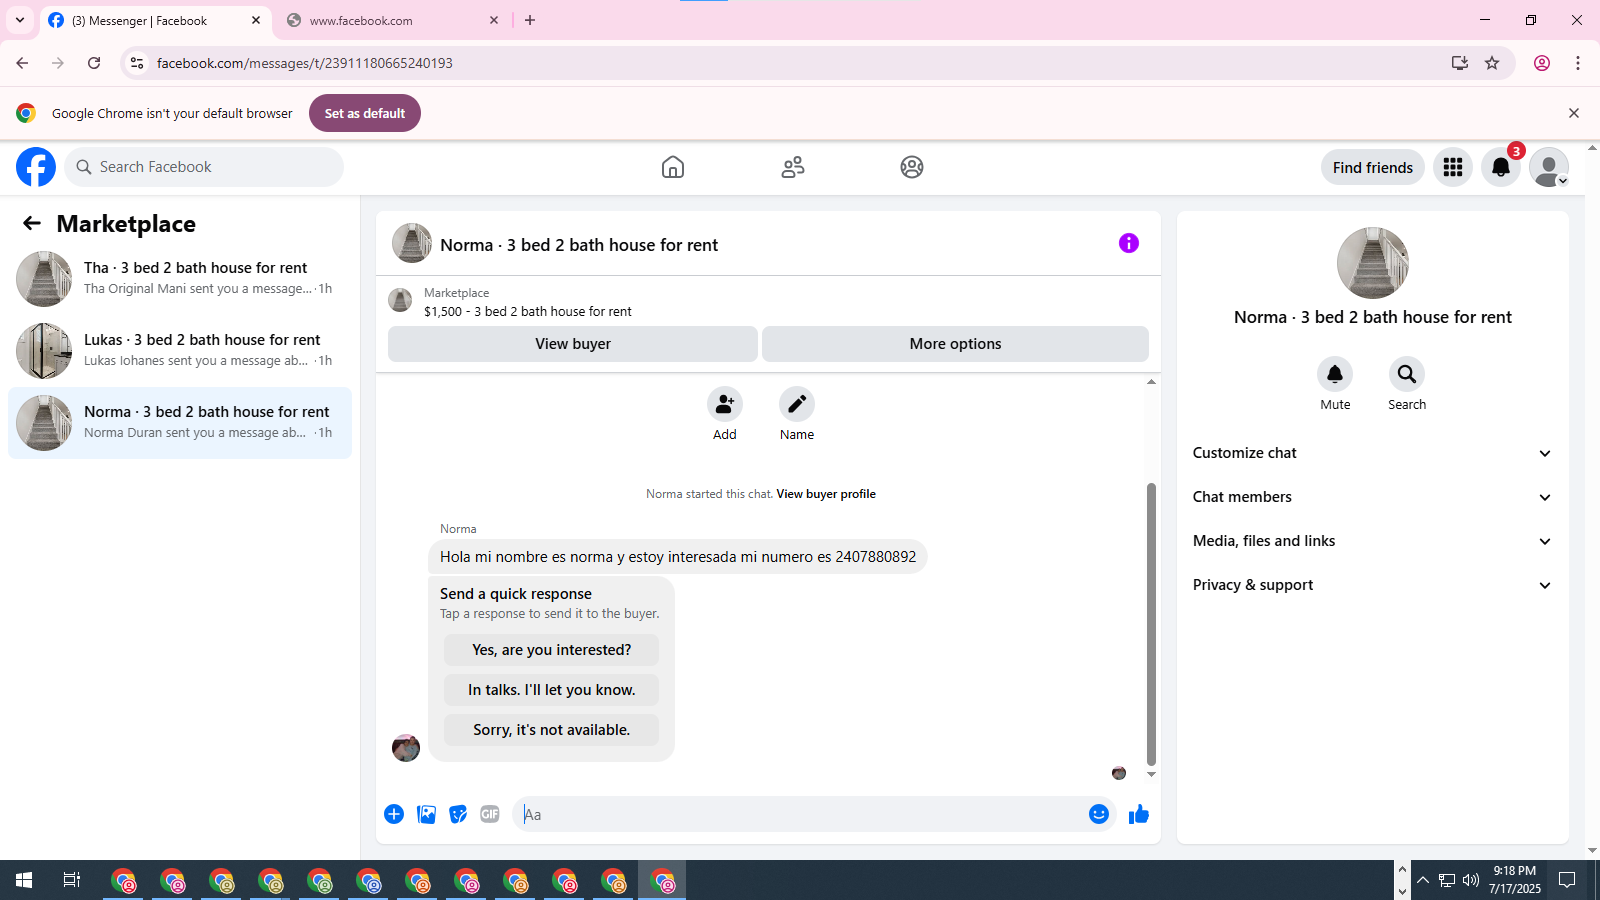Open the taskbar clock showing 9:18 PM

(1515, 880)
